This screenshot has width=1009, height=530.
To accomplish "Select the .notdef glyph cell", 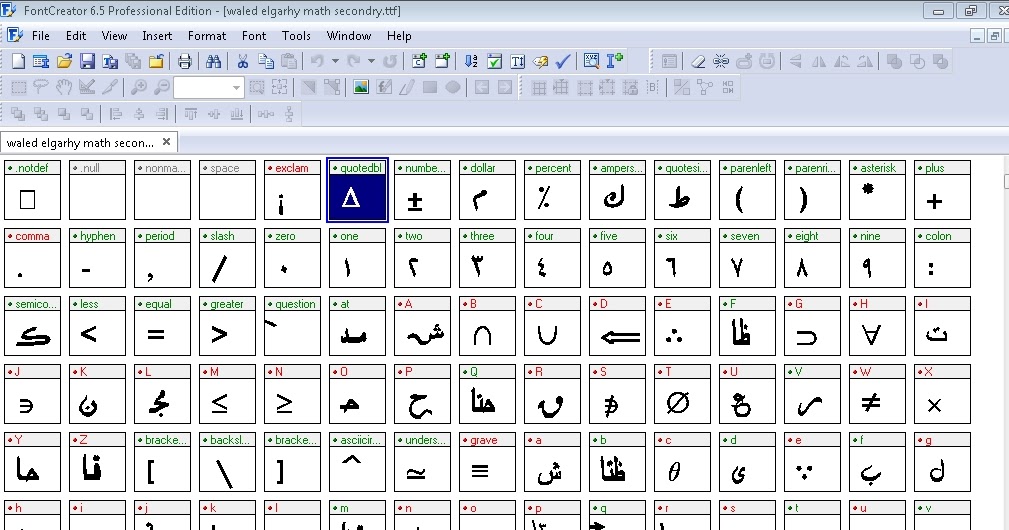I will 32,190.
